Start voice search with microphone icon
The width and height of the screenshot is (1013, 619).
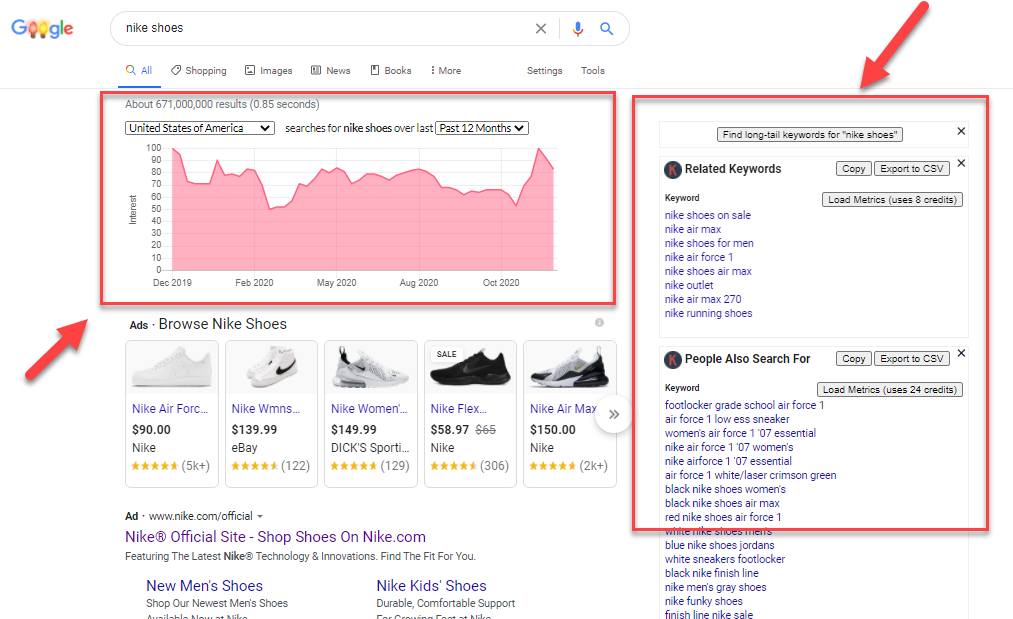(x=578, y=28)
